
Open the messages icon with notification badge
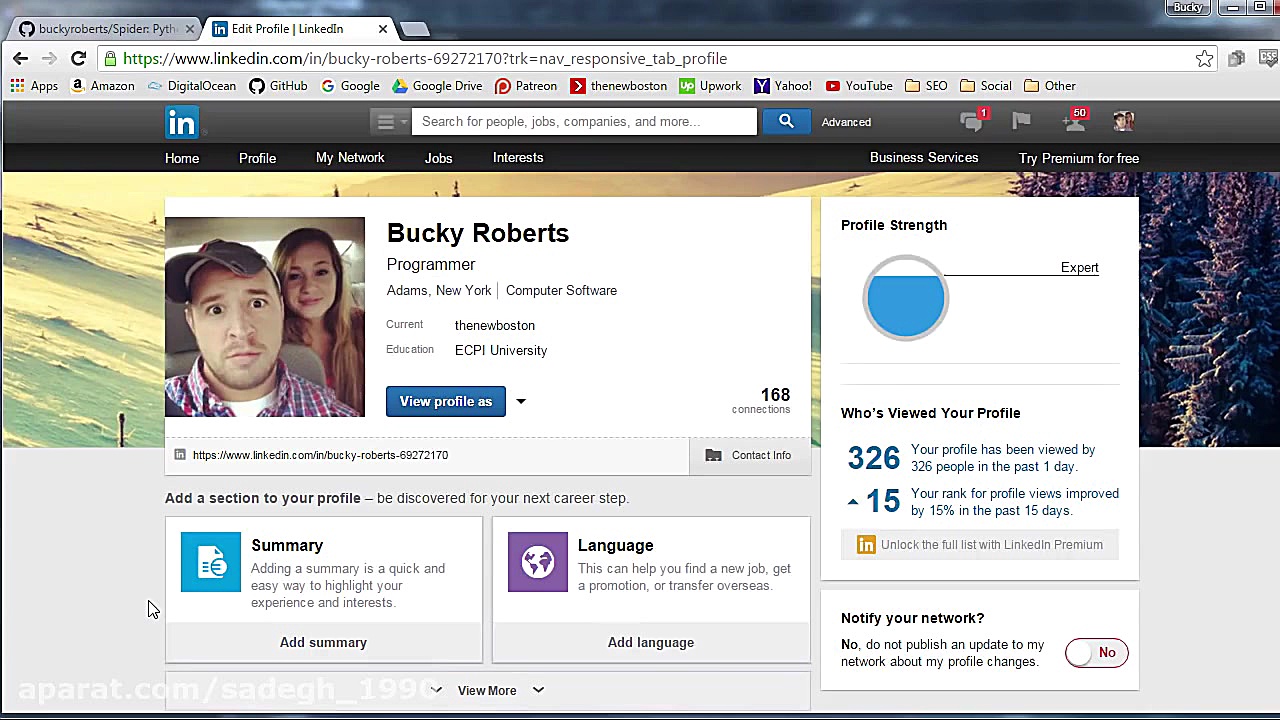pos(973,121)
